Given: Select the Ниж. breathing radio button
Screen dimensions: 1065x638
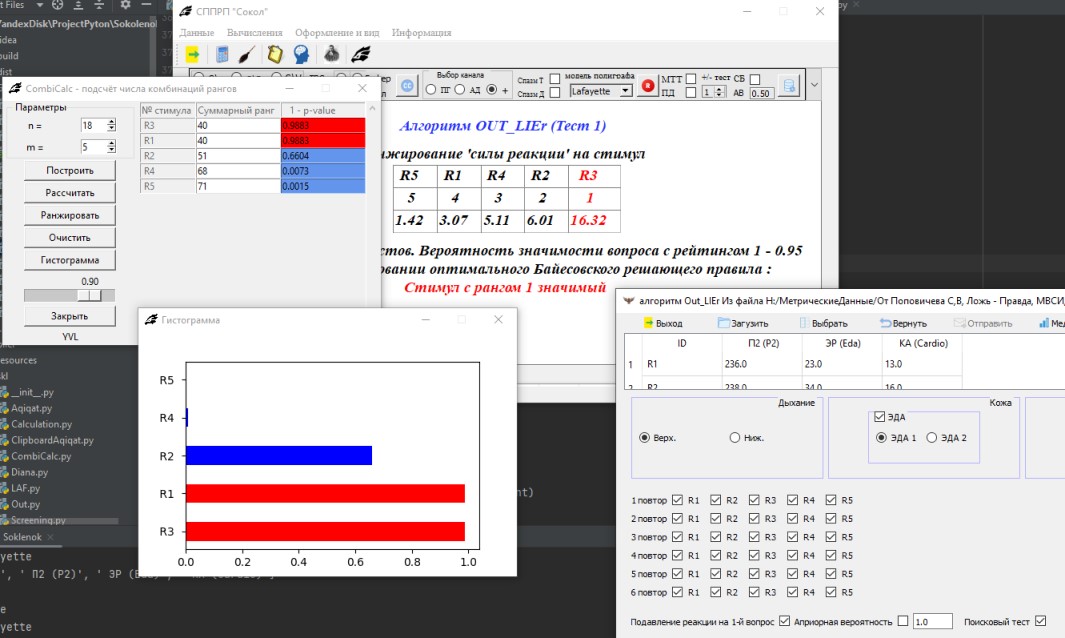Looking at the screenshot, I should (734, 438).
